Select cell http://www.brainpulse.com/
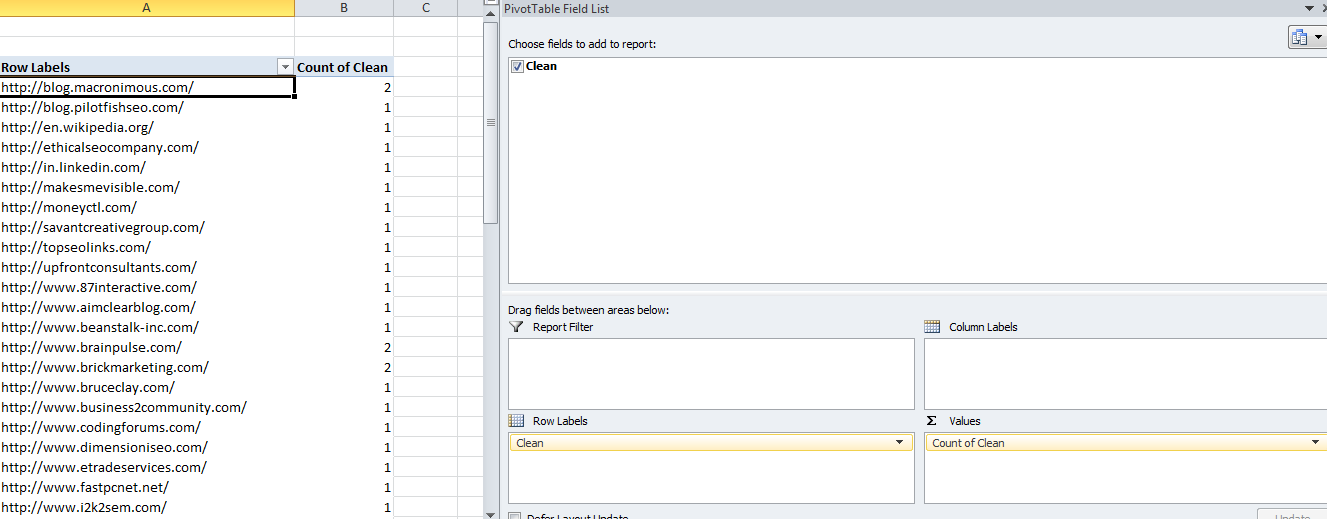Image resolution: width=1327 pixels, height=519 pixels. (x=147, y=347)
